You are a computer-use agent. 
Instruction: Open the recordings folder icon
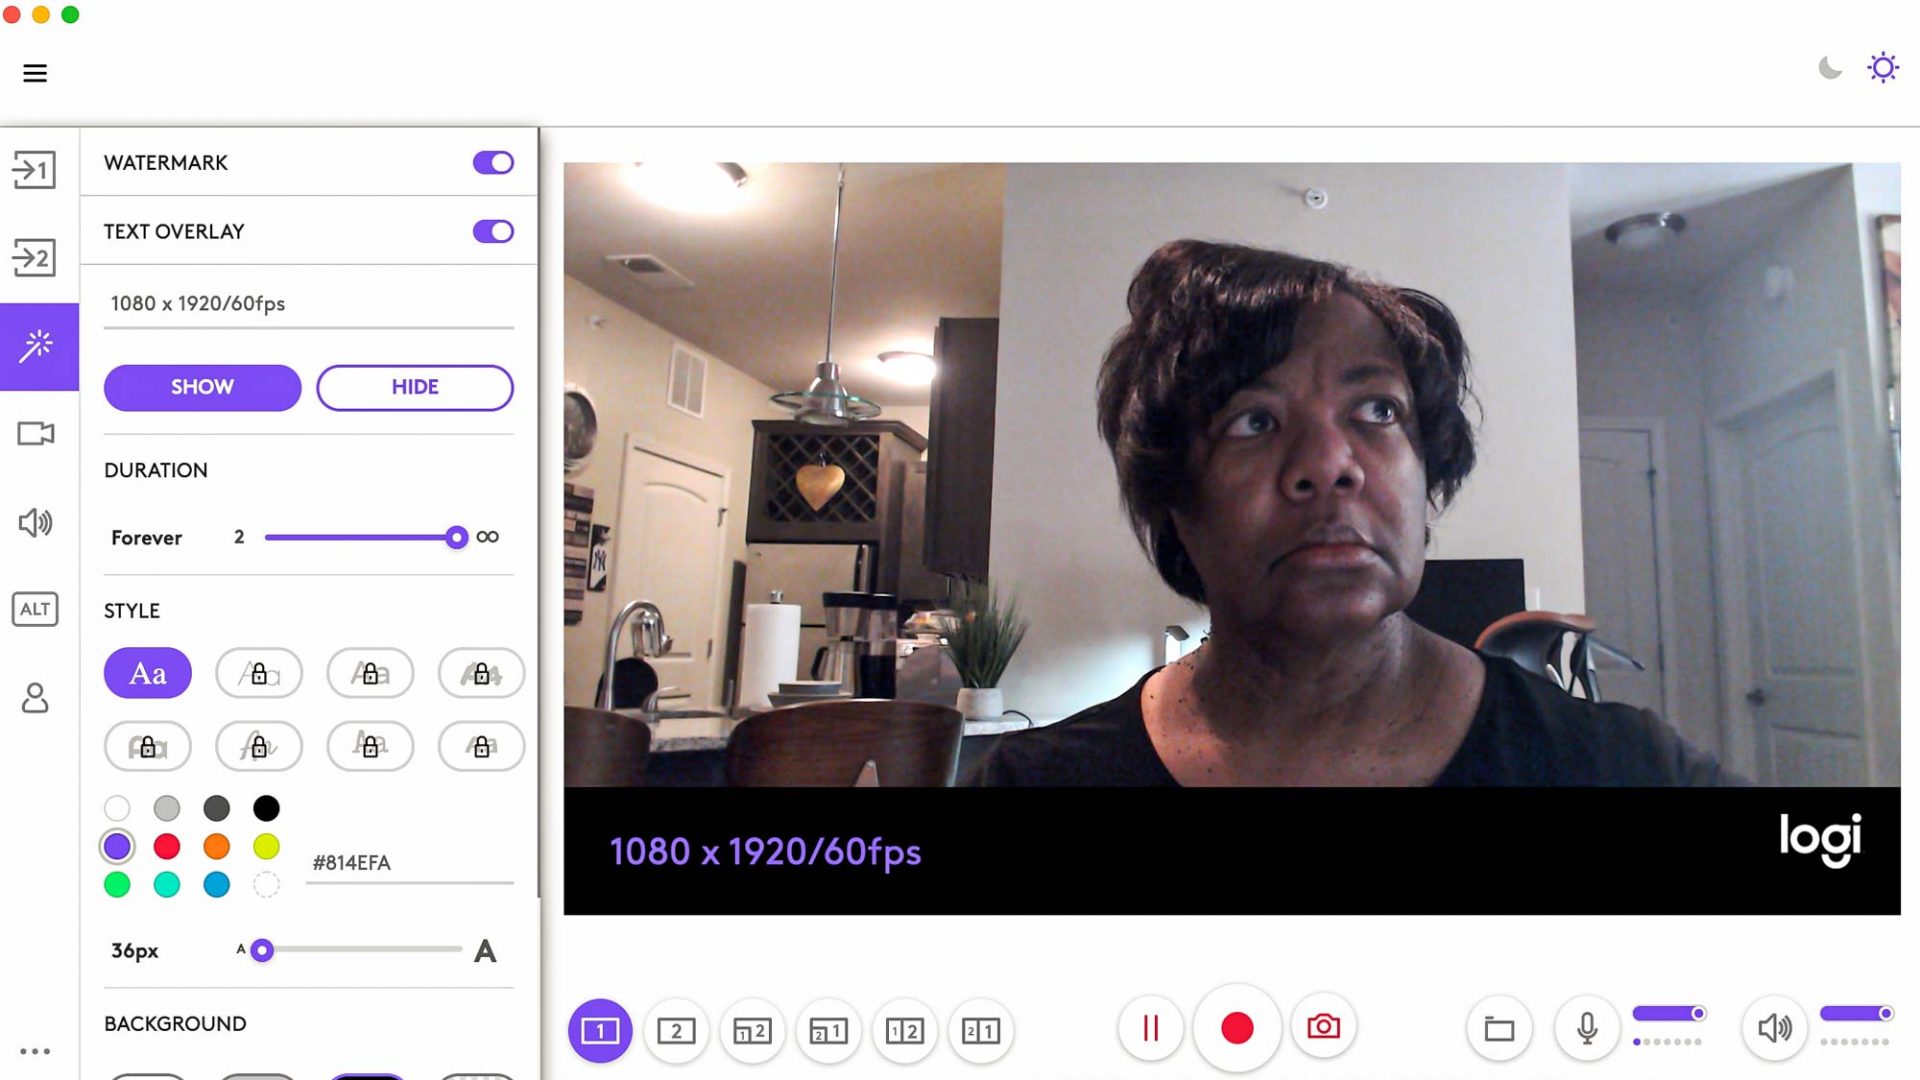[x=1498, y=1029]
